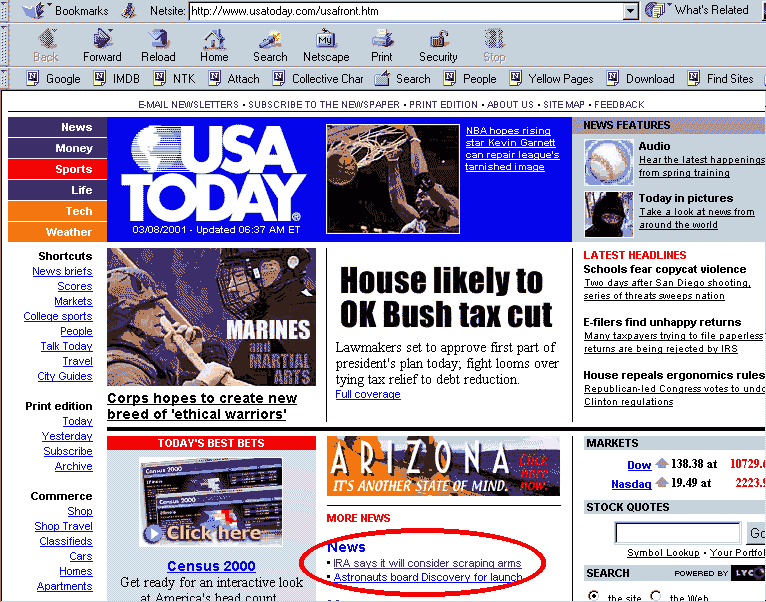
Task: Collapse the navigation toolbar grip handle
Action: pos(4,45)
